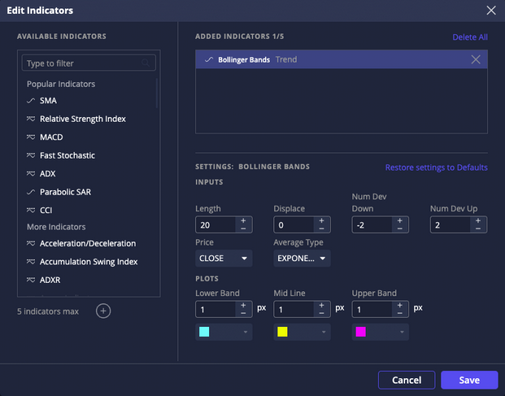Viewport: 505px width, 396px height.
Task: Select the Acceleration/Deceleration entry
Action: point(88,244)
